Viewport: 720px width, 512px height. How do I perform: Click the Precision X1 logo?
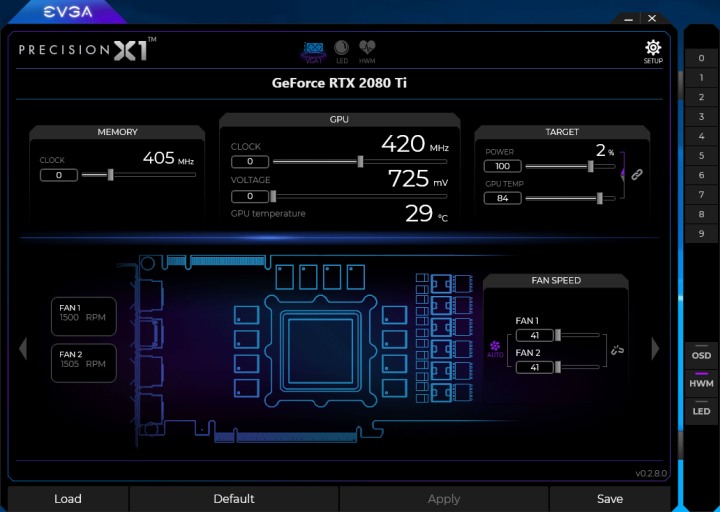click(87, 49)
